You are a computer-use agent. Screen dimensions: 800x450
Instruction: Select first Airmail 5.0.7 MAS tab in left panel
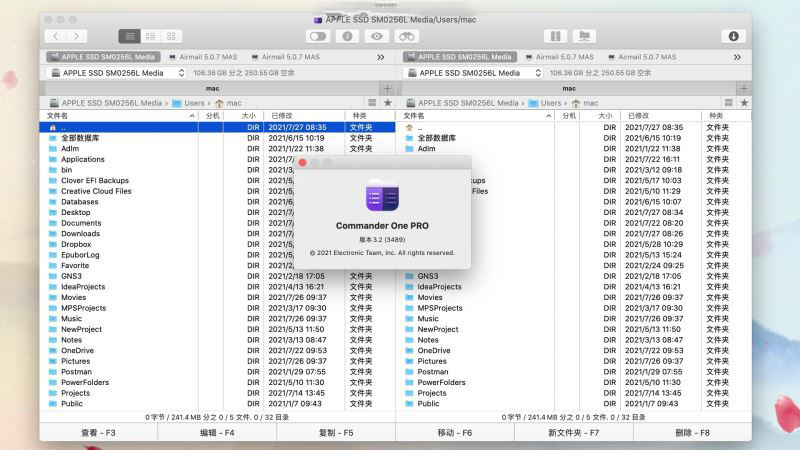204,57
